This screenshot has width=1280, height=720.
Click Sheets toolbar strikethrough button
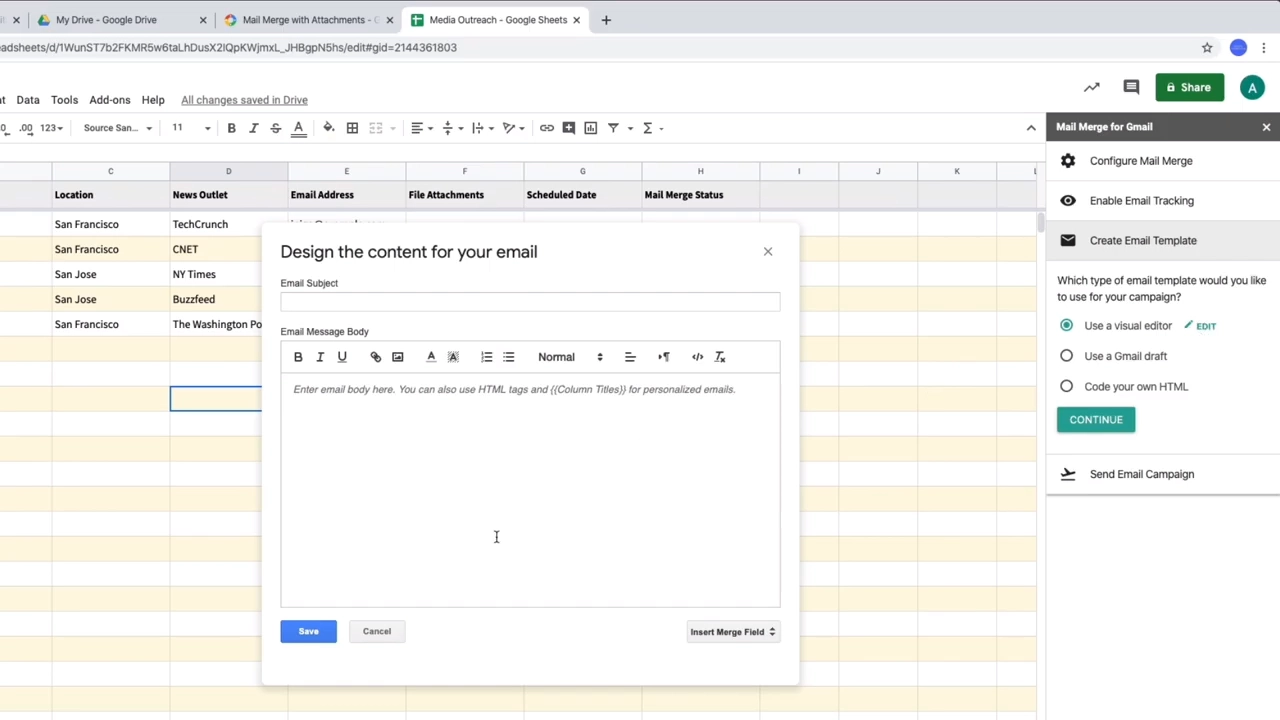[275, 128]
